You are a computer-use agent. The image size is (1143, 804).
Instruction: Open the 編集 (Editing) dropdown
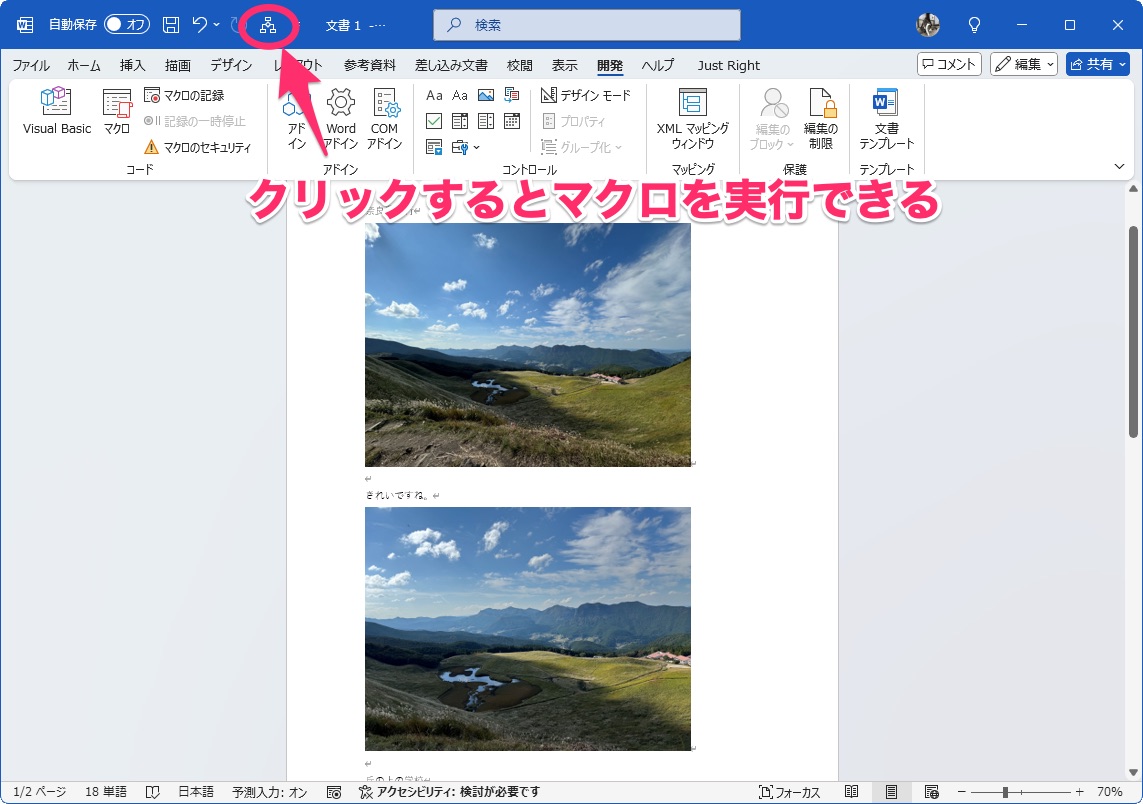[1023, 64]
